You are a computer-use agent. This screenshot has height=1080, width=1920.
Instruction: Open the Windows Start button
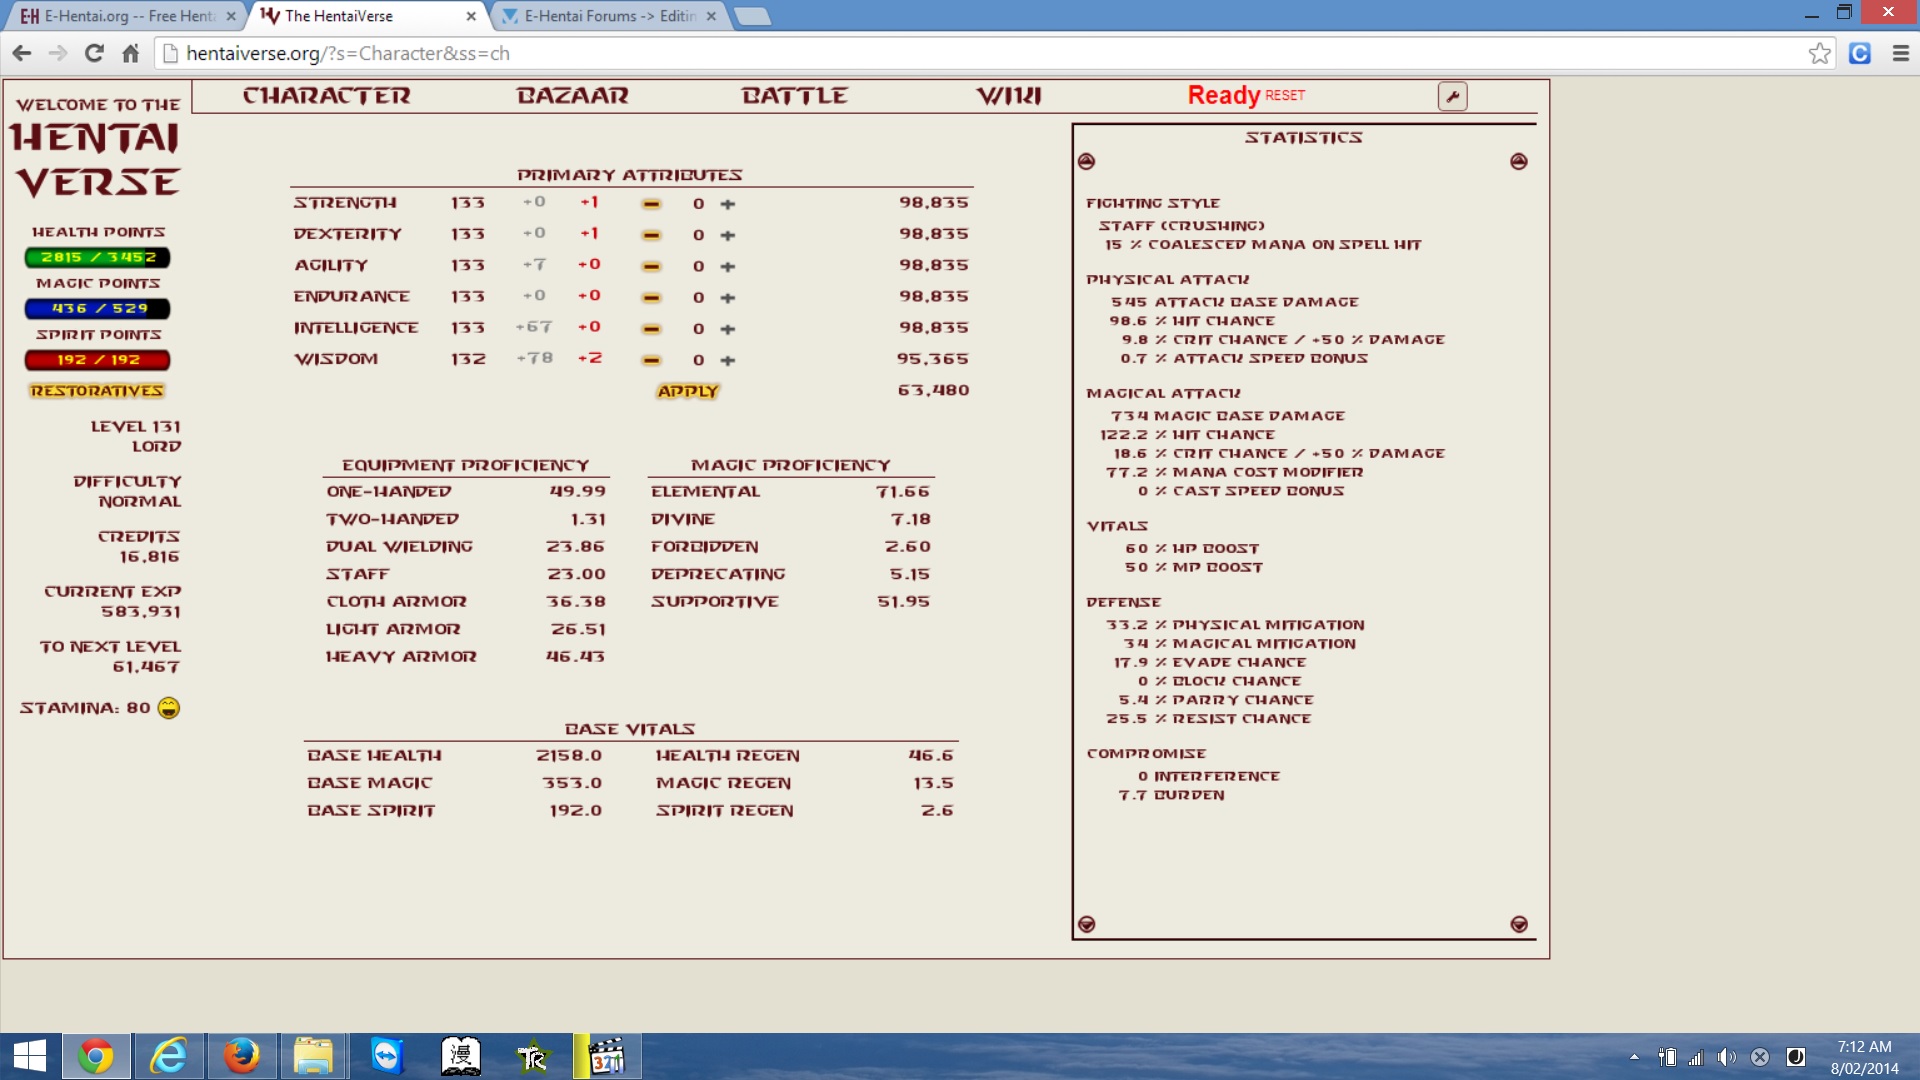[x=30, y=1056]
